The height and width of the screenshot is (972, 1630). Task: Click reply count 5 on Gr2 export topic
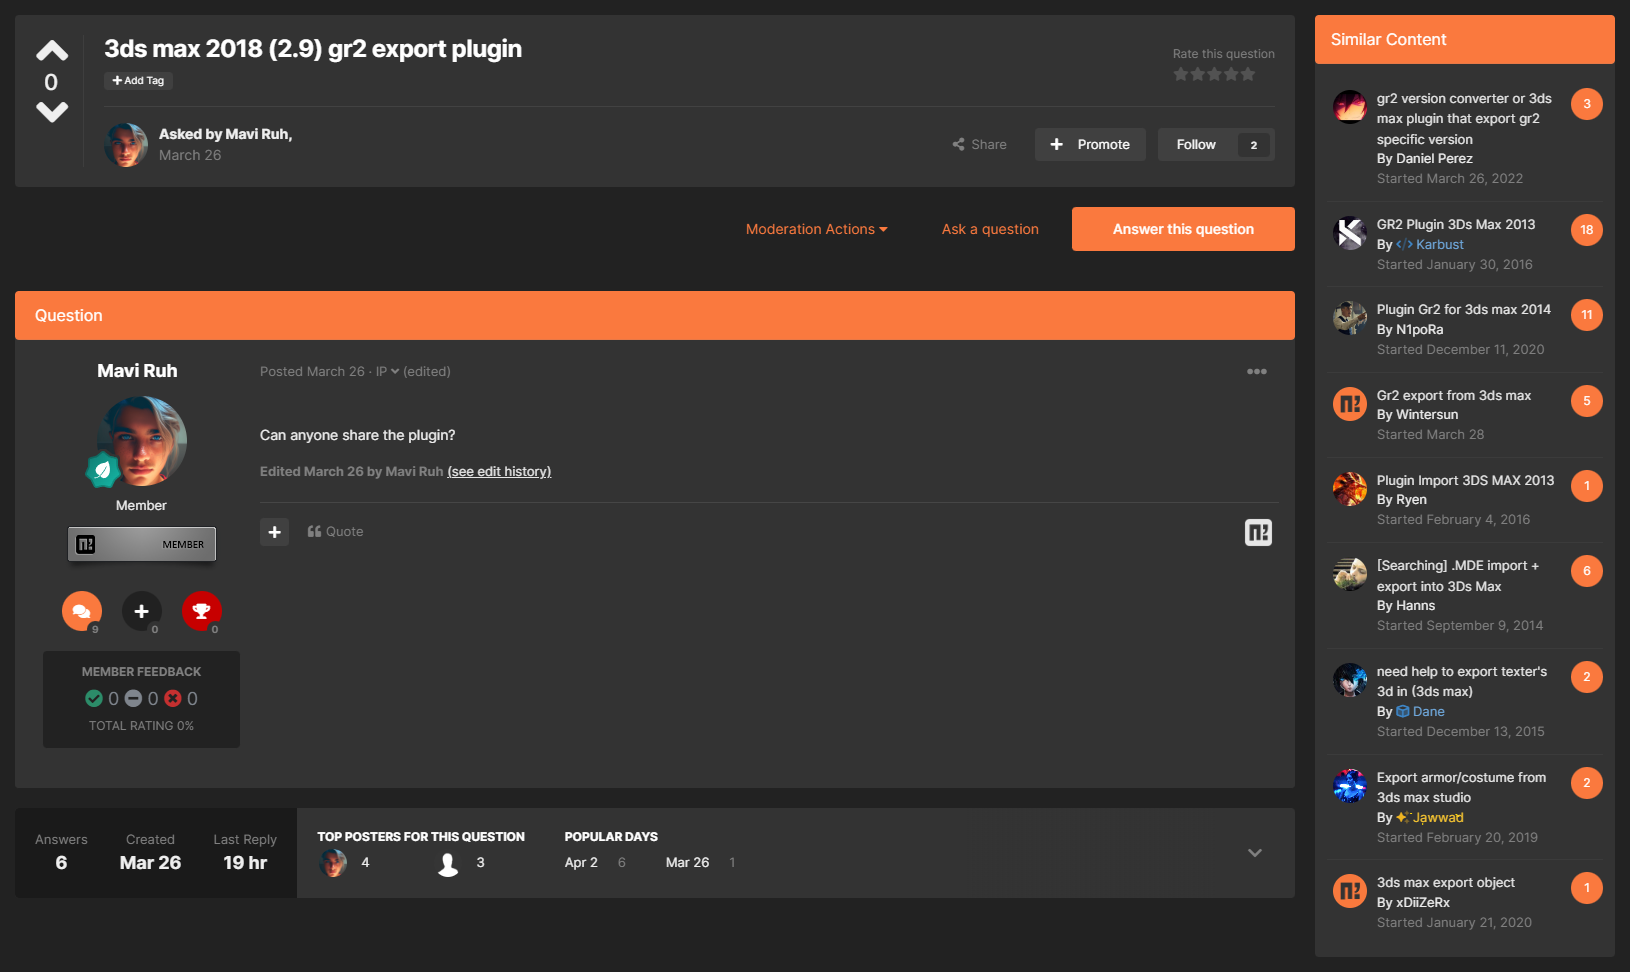1587,401
